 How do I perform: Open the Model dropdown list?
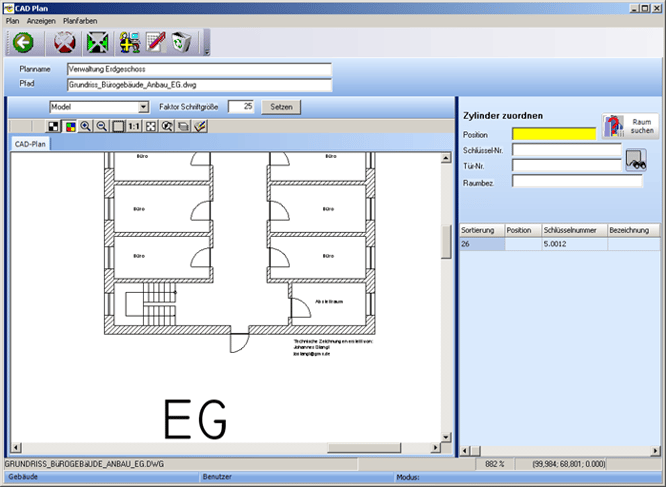pos(143,106)
